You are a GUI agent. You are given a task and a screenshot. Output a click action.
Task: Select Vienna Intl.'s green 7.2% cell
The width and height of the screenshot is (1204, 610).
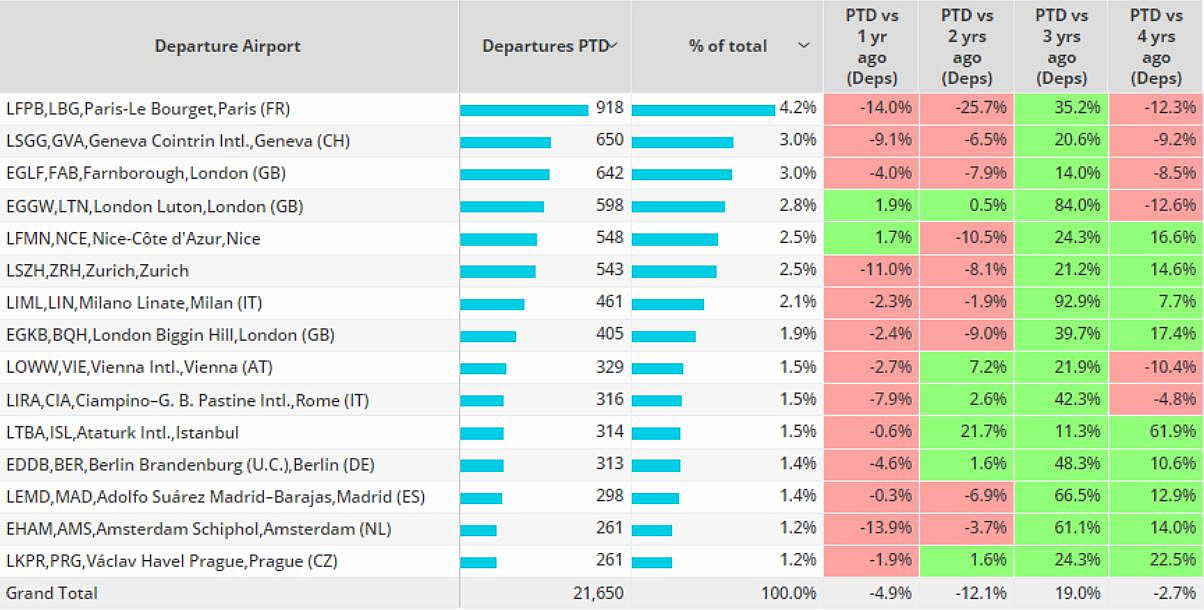(966, 368)
